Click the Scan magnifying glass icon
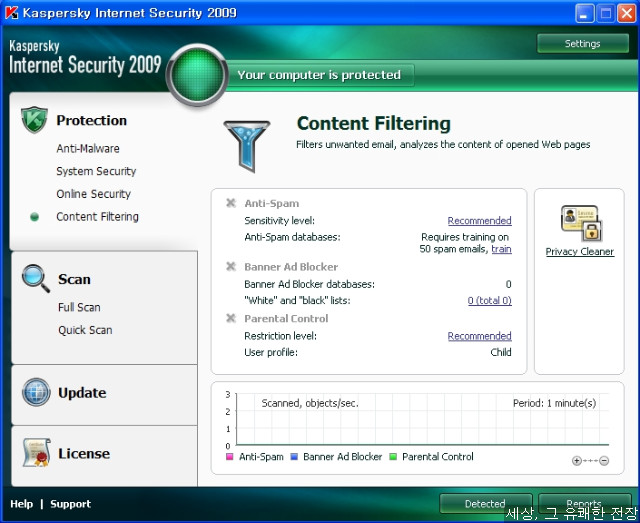This screenshot has width=640, height=523. click(x=36, y=278)
